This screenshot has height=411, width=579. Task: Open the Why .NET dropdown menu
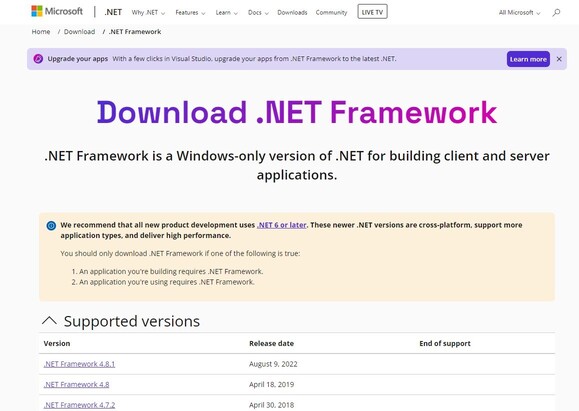click(148, 13)
